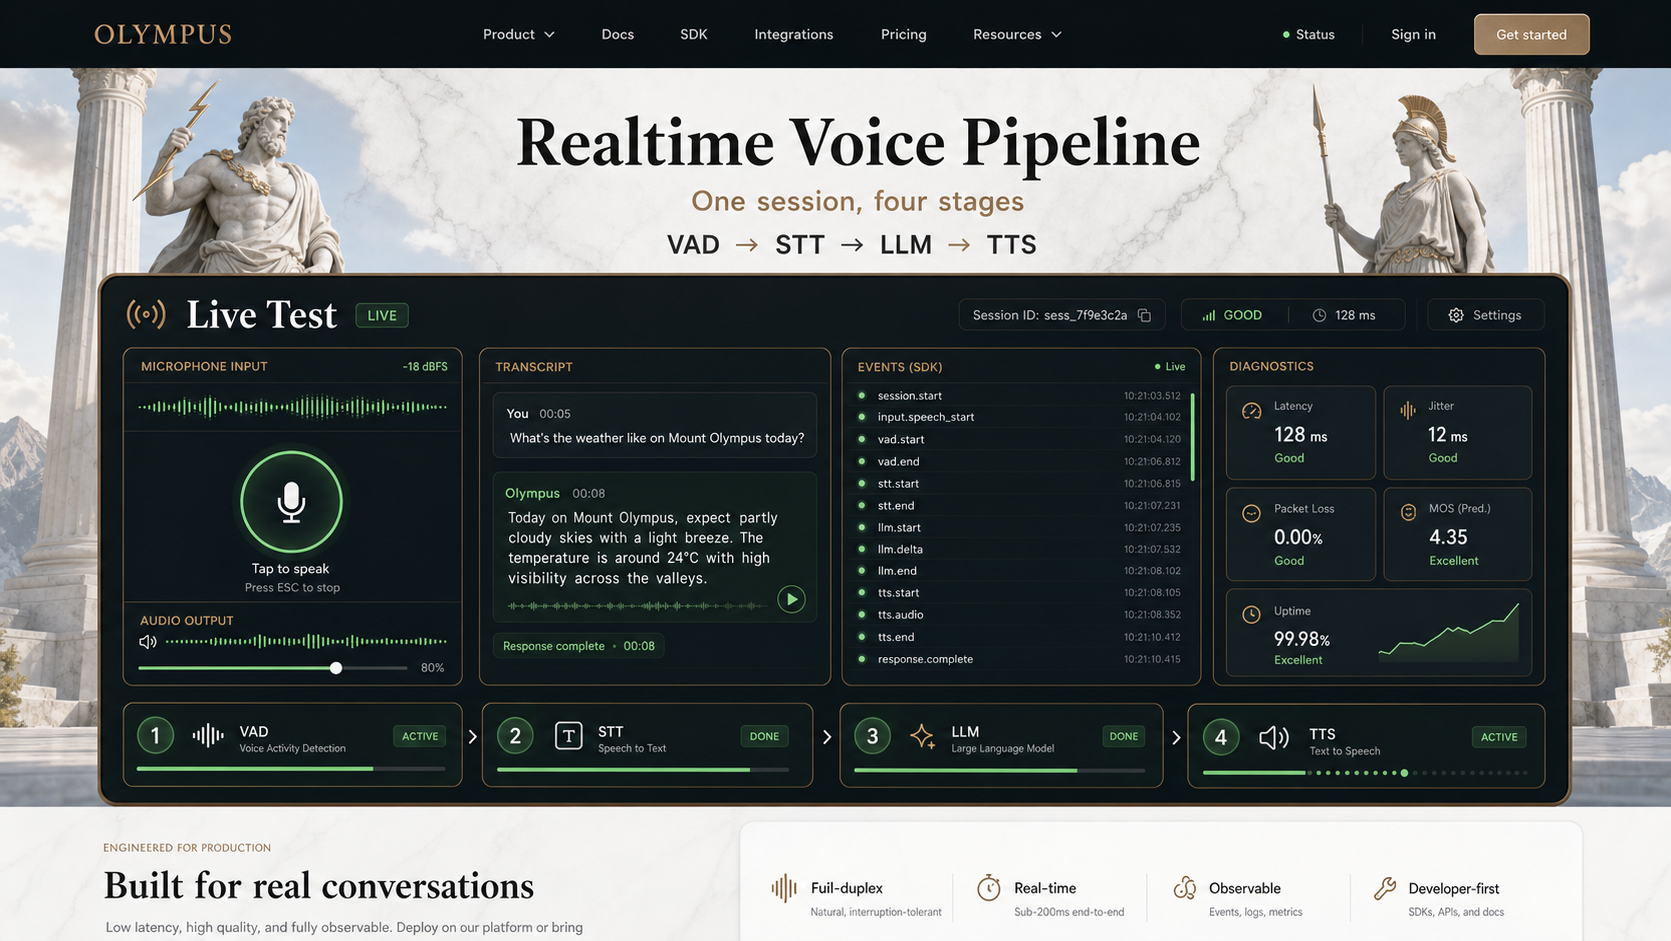Viewport: 1671px width, 941px height.
Task: Select the response.complete event row
Action: [1019, 659]
